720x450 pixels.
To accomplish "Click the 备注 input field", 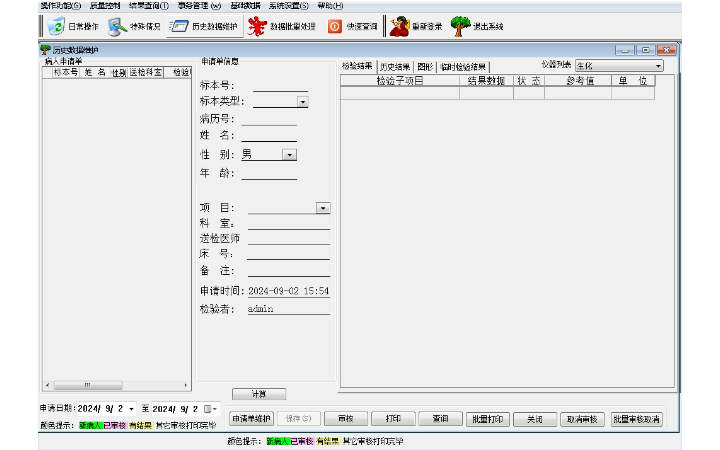I will 289,271.
